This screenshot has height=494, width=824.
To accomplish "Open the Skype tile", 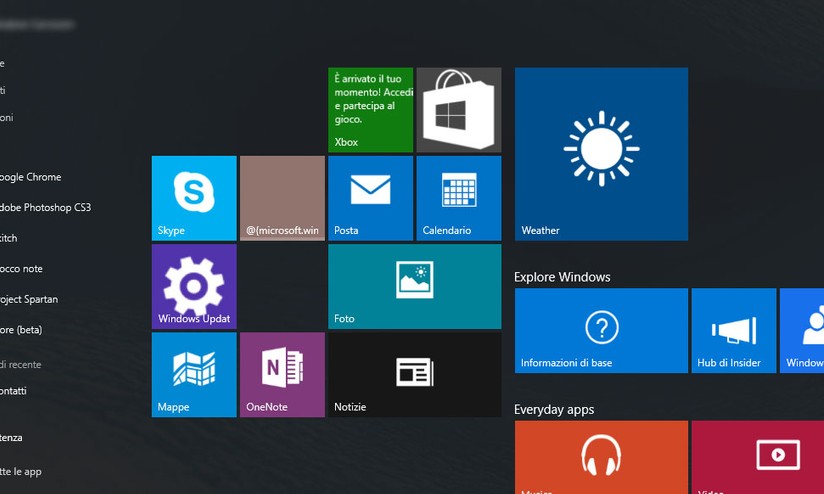I will (194, 198).
